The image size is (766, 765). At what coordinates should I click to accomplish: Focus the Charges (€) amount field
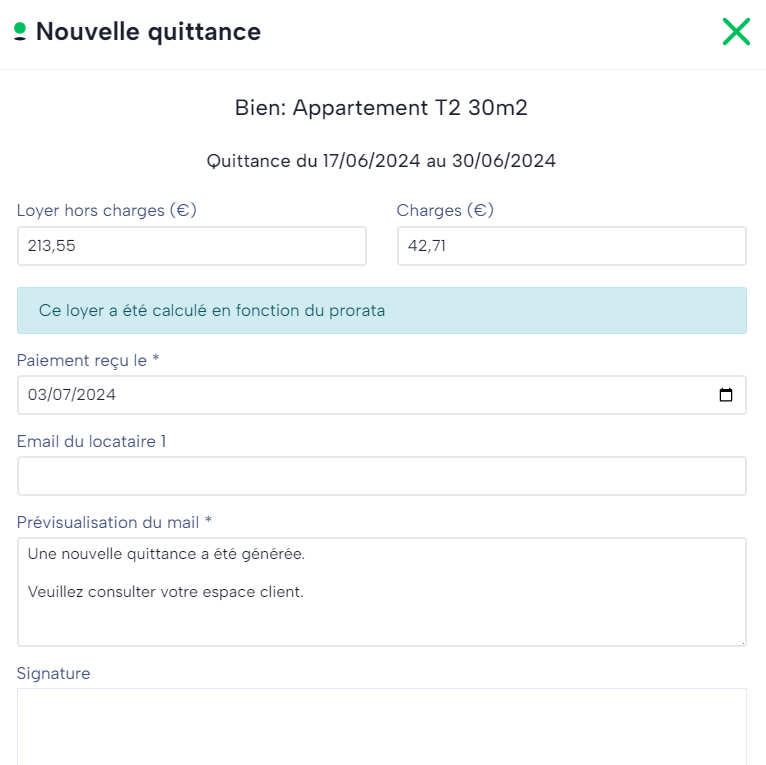(571, 246)
